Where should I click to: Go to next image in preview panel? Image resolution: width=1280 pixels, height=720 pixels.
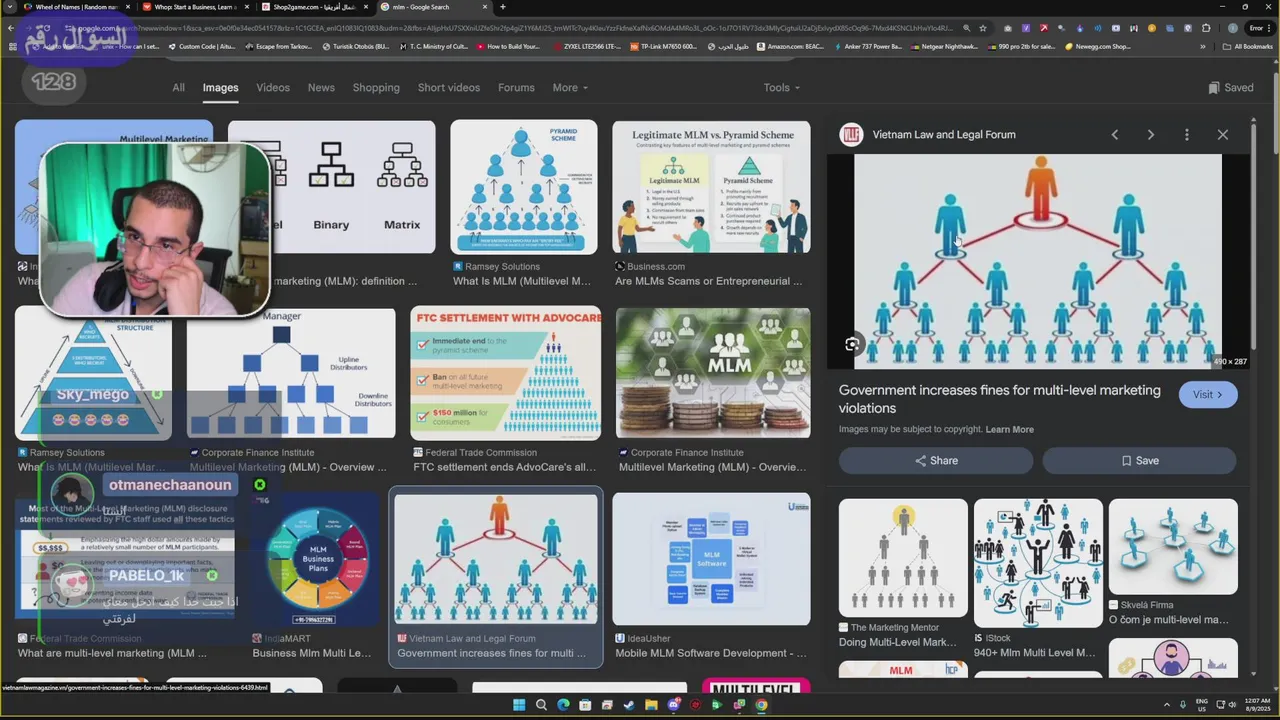[1150, 134]
